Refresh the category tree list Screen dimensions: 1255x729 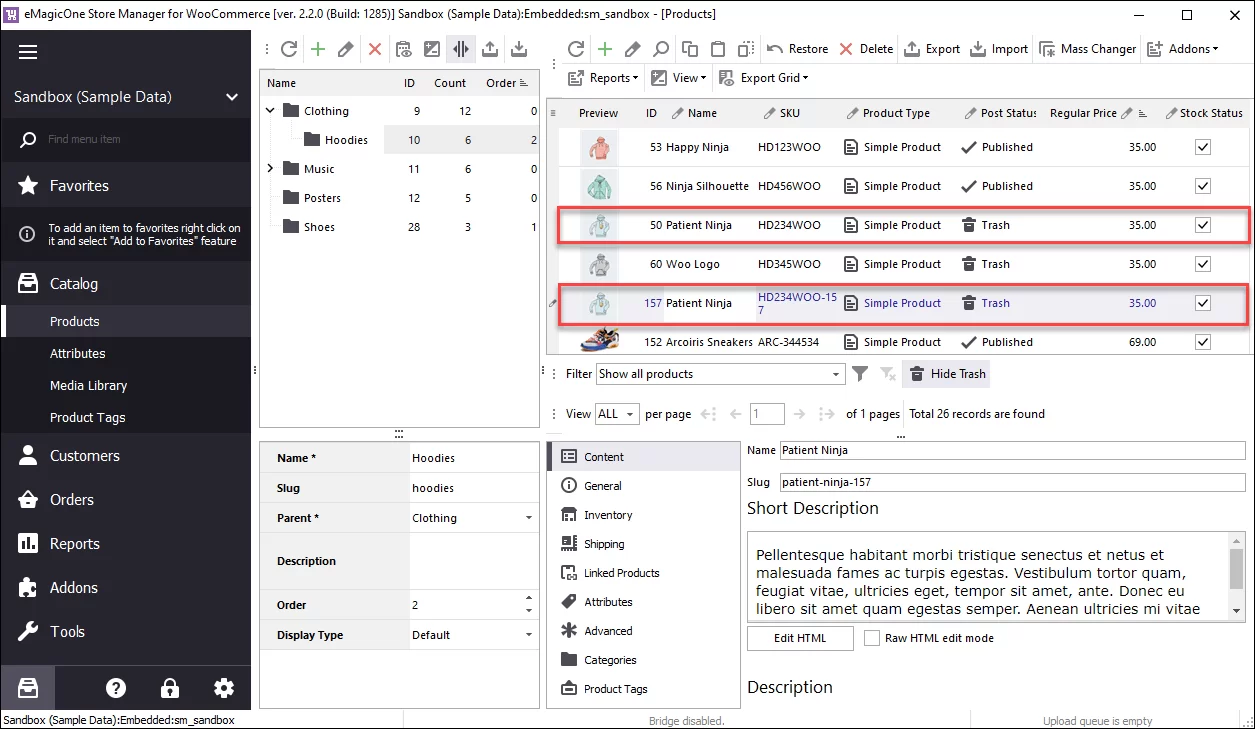289,49
